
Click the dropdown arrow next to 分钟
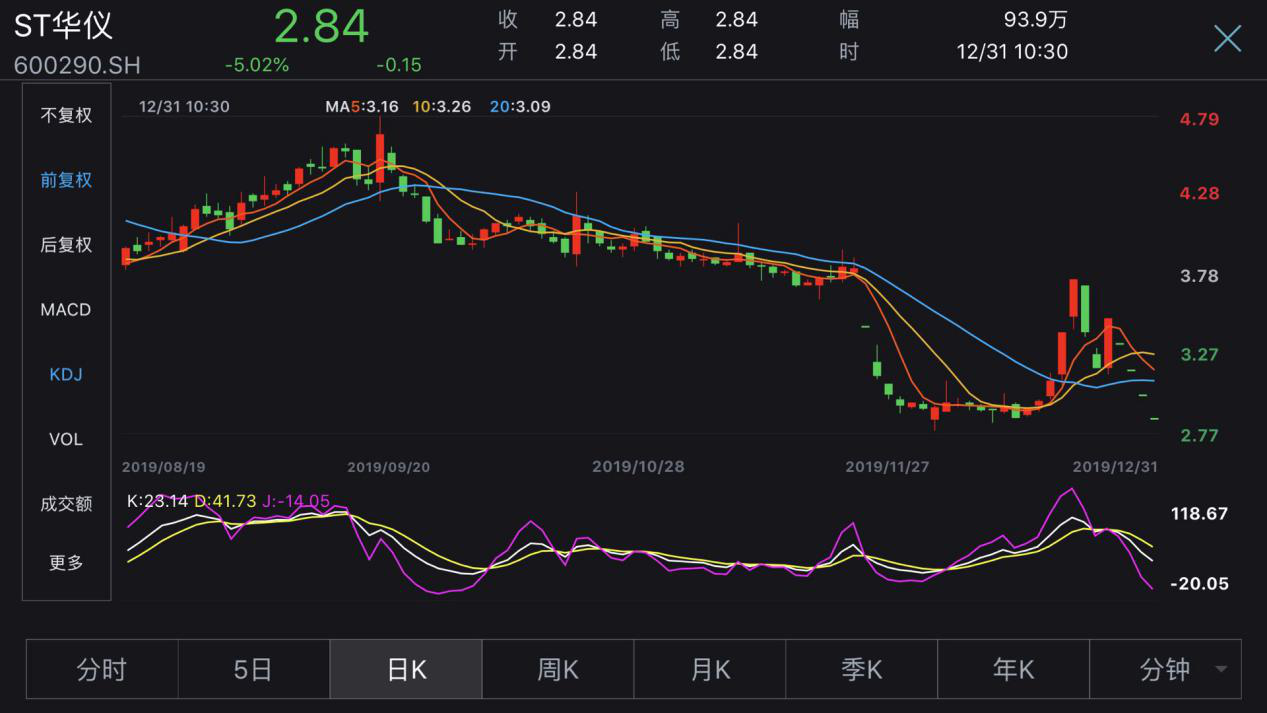pos(1221,670)
